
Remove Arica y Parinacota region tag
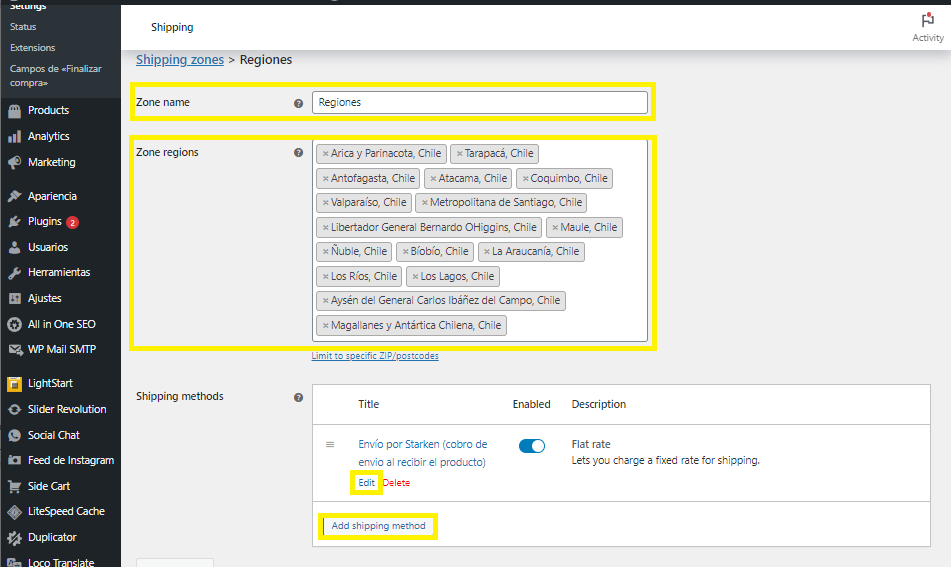[325, 154]
